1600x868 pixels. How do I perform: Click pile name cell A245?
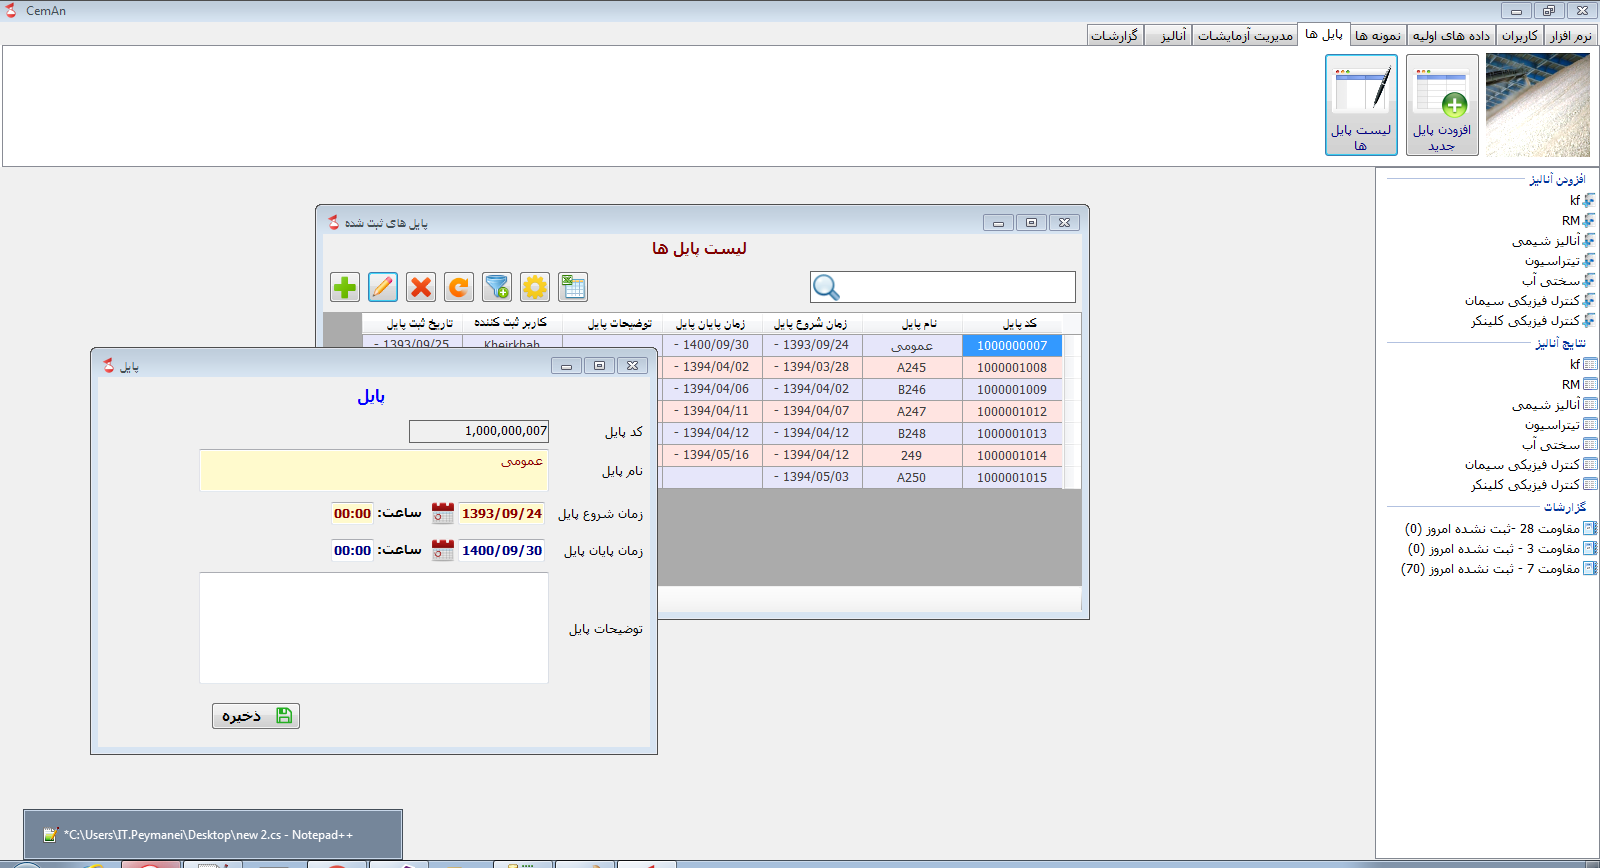(x=912, y=367)
